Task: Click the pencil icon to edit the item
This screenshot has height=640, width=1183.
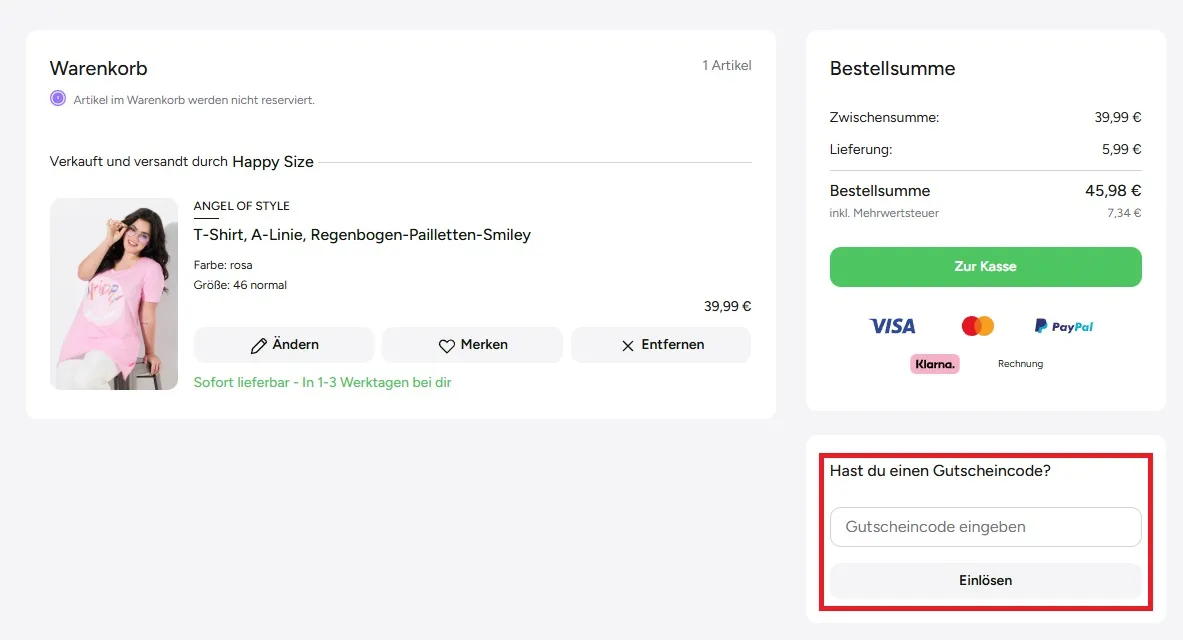Action: tap(259, 345)
